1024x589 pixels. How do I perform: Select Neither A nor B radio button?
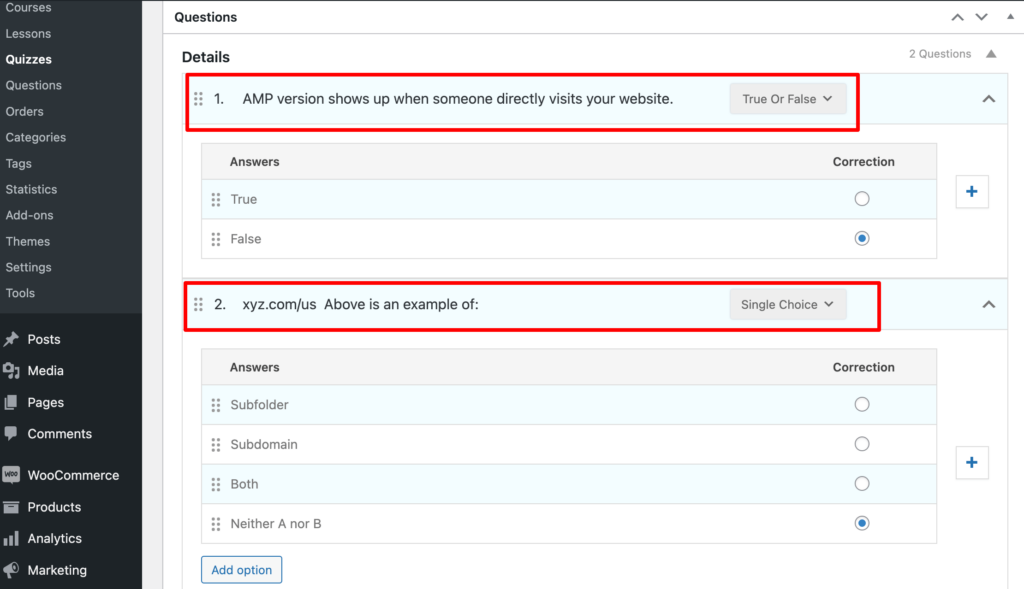click(862, 523)
